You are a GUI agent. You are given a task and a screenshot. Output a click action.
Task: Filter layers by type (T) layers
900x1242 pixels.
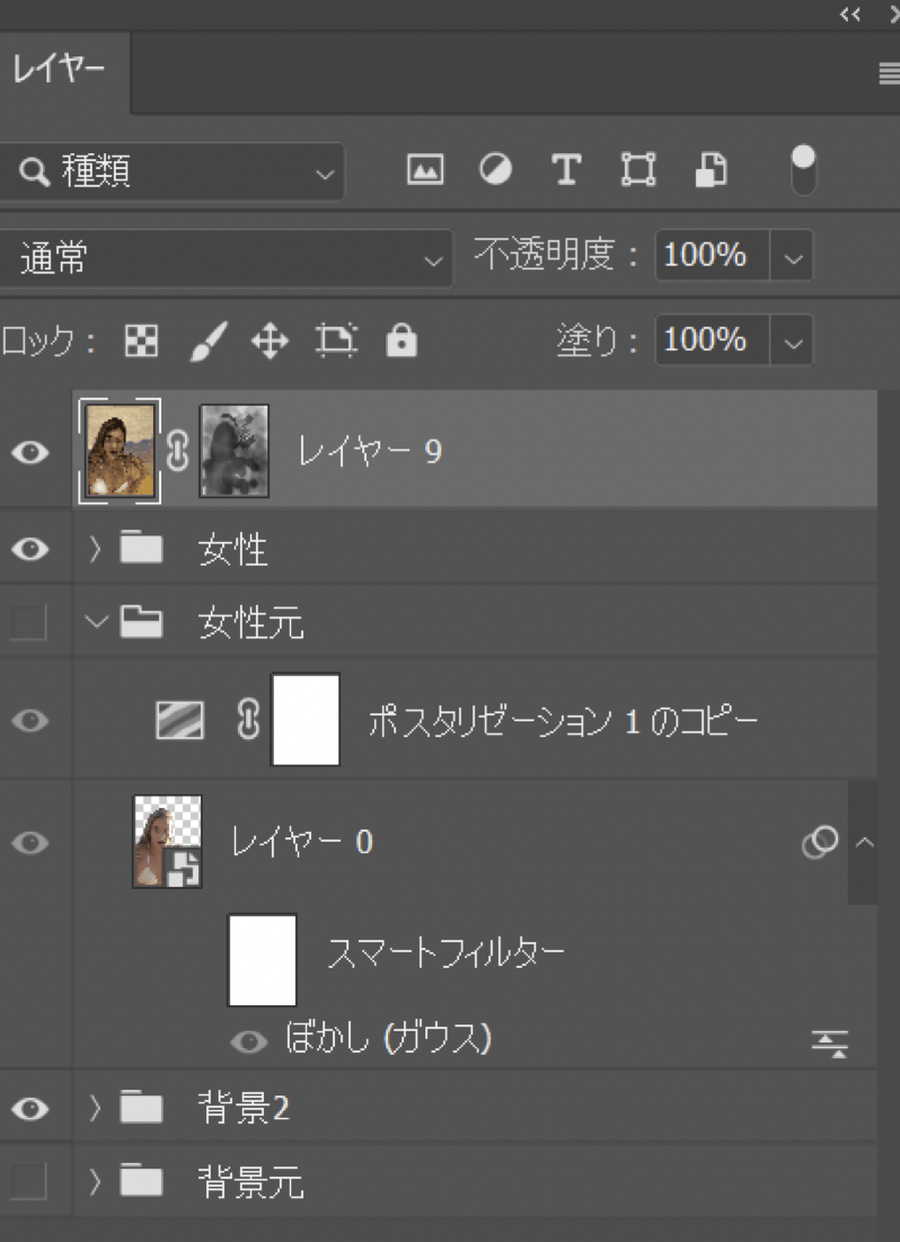pos(567,170)
